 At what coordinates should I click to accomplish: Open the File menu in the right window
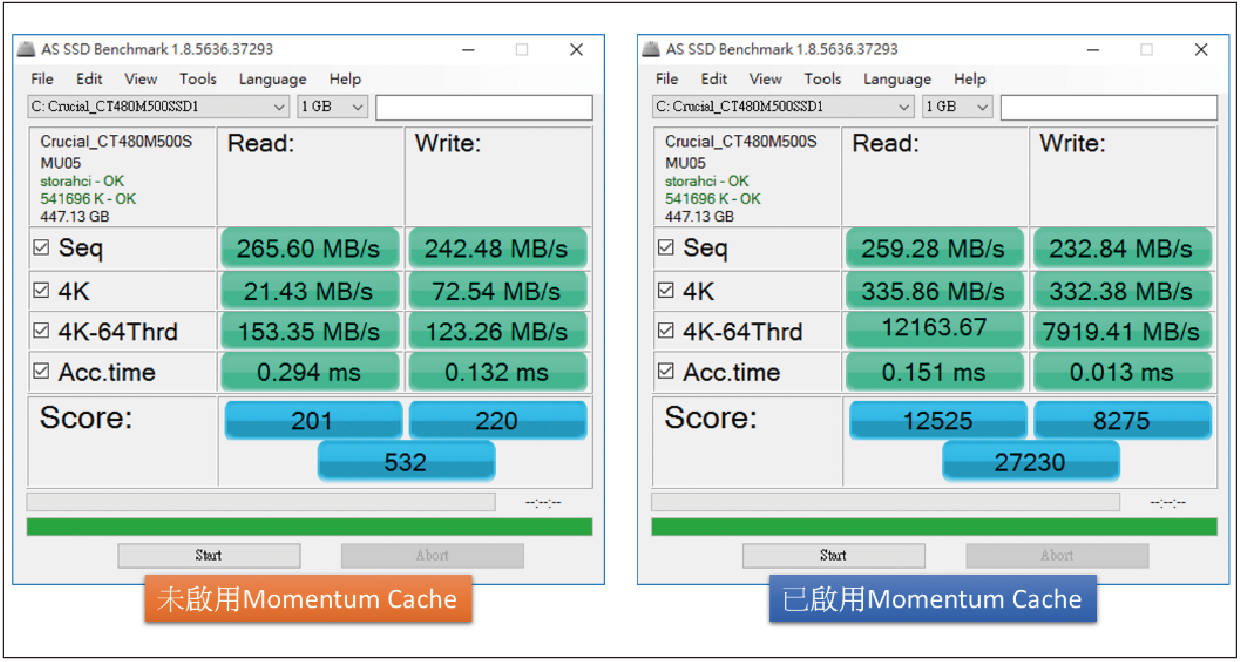click(667, 79)
